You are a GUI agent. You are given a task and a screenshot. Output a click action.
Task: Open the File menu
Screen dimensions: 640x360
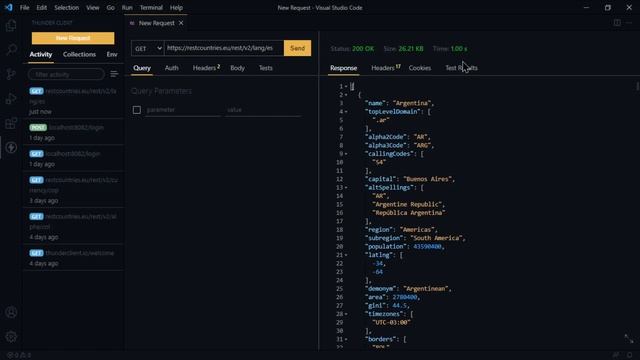(x=24, y=7)
